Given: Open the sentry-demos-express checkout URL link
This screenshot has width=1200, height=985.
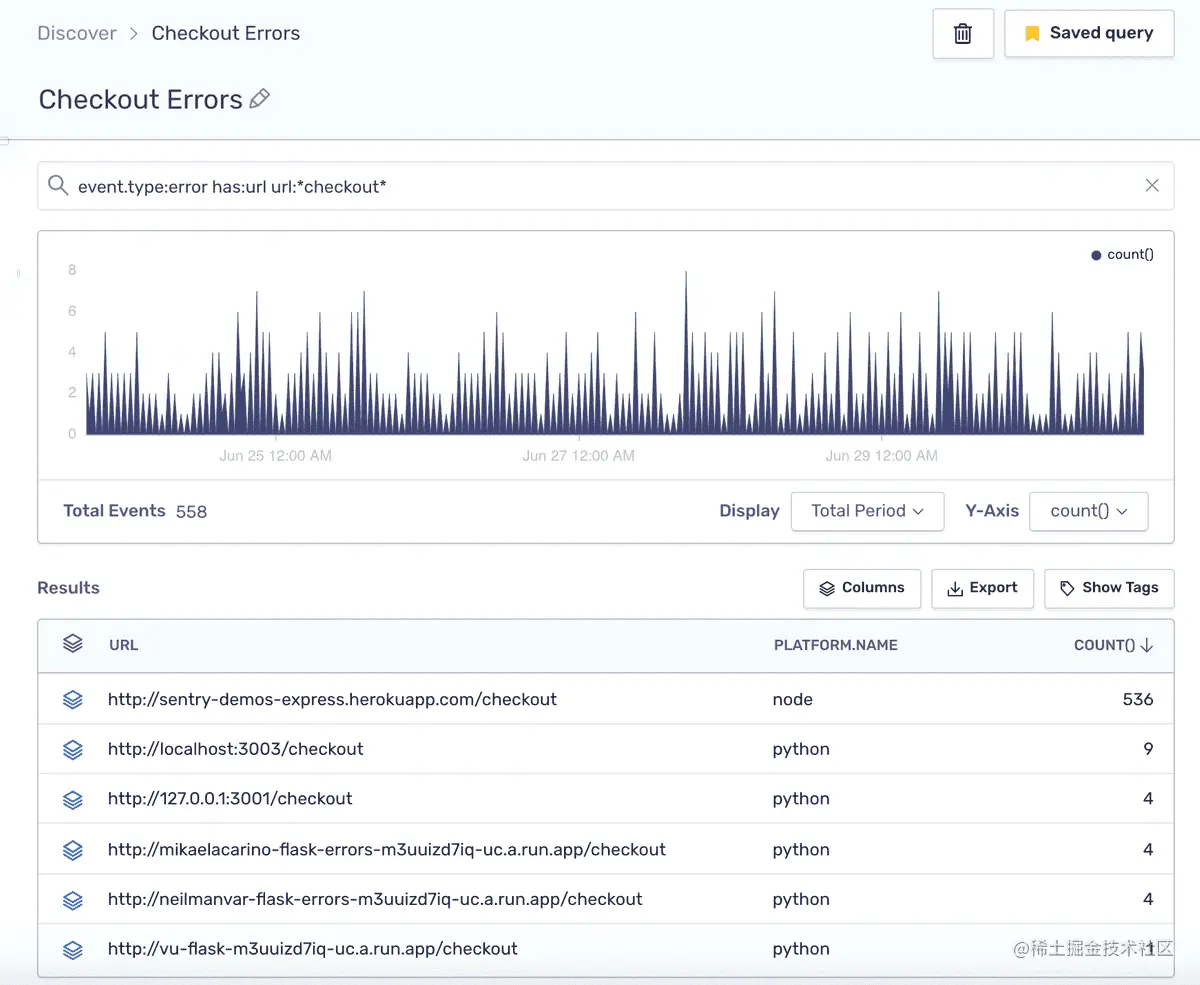Looking at the screenshot, I should pyautogui.click(x=332, y=700).
